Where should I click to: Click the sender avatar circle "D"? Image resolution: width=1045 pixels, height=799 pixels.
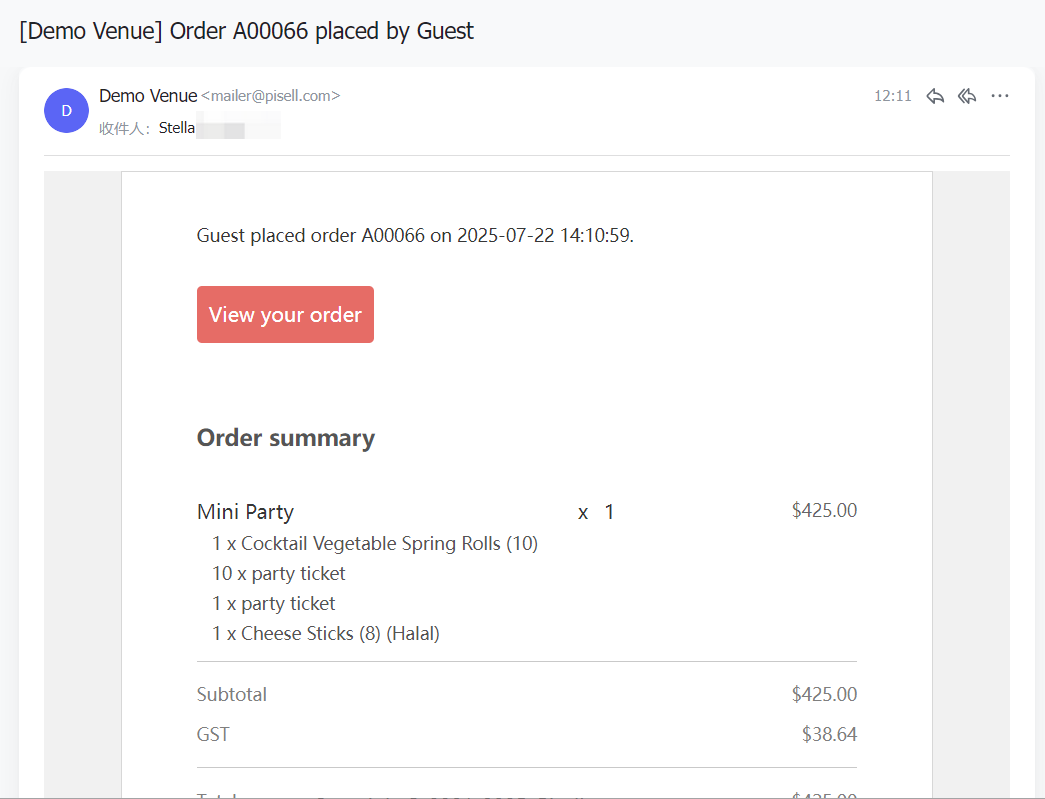pos(66,111)
